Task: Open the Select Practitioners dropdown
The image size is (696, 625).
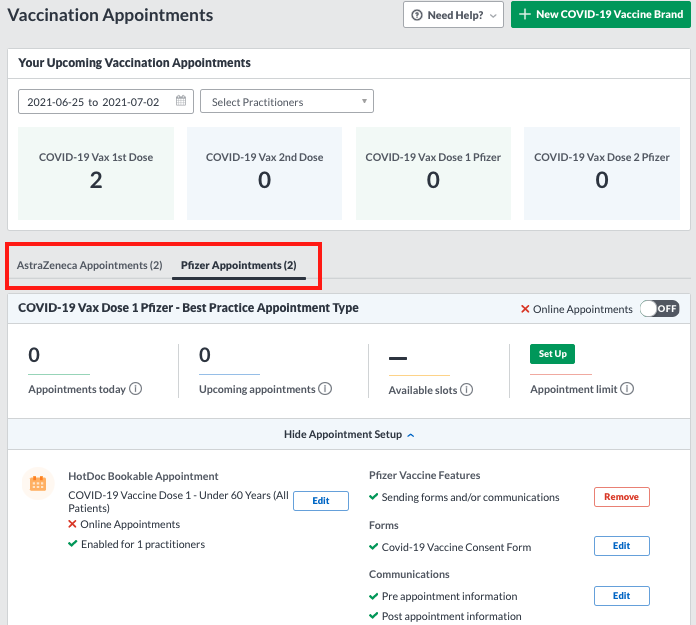Action: 287,101
